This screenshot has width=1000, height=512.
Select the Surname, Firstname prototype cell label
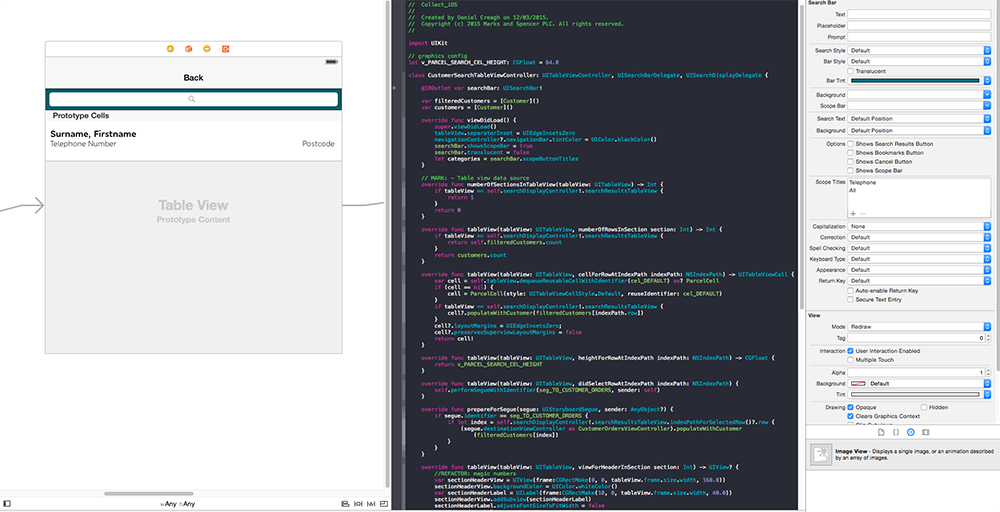pos(93,134)
